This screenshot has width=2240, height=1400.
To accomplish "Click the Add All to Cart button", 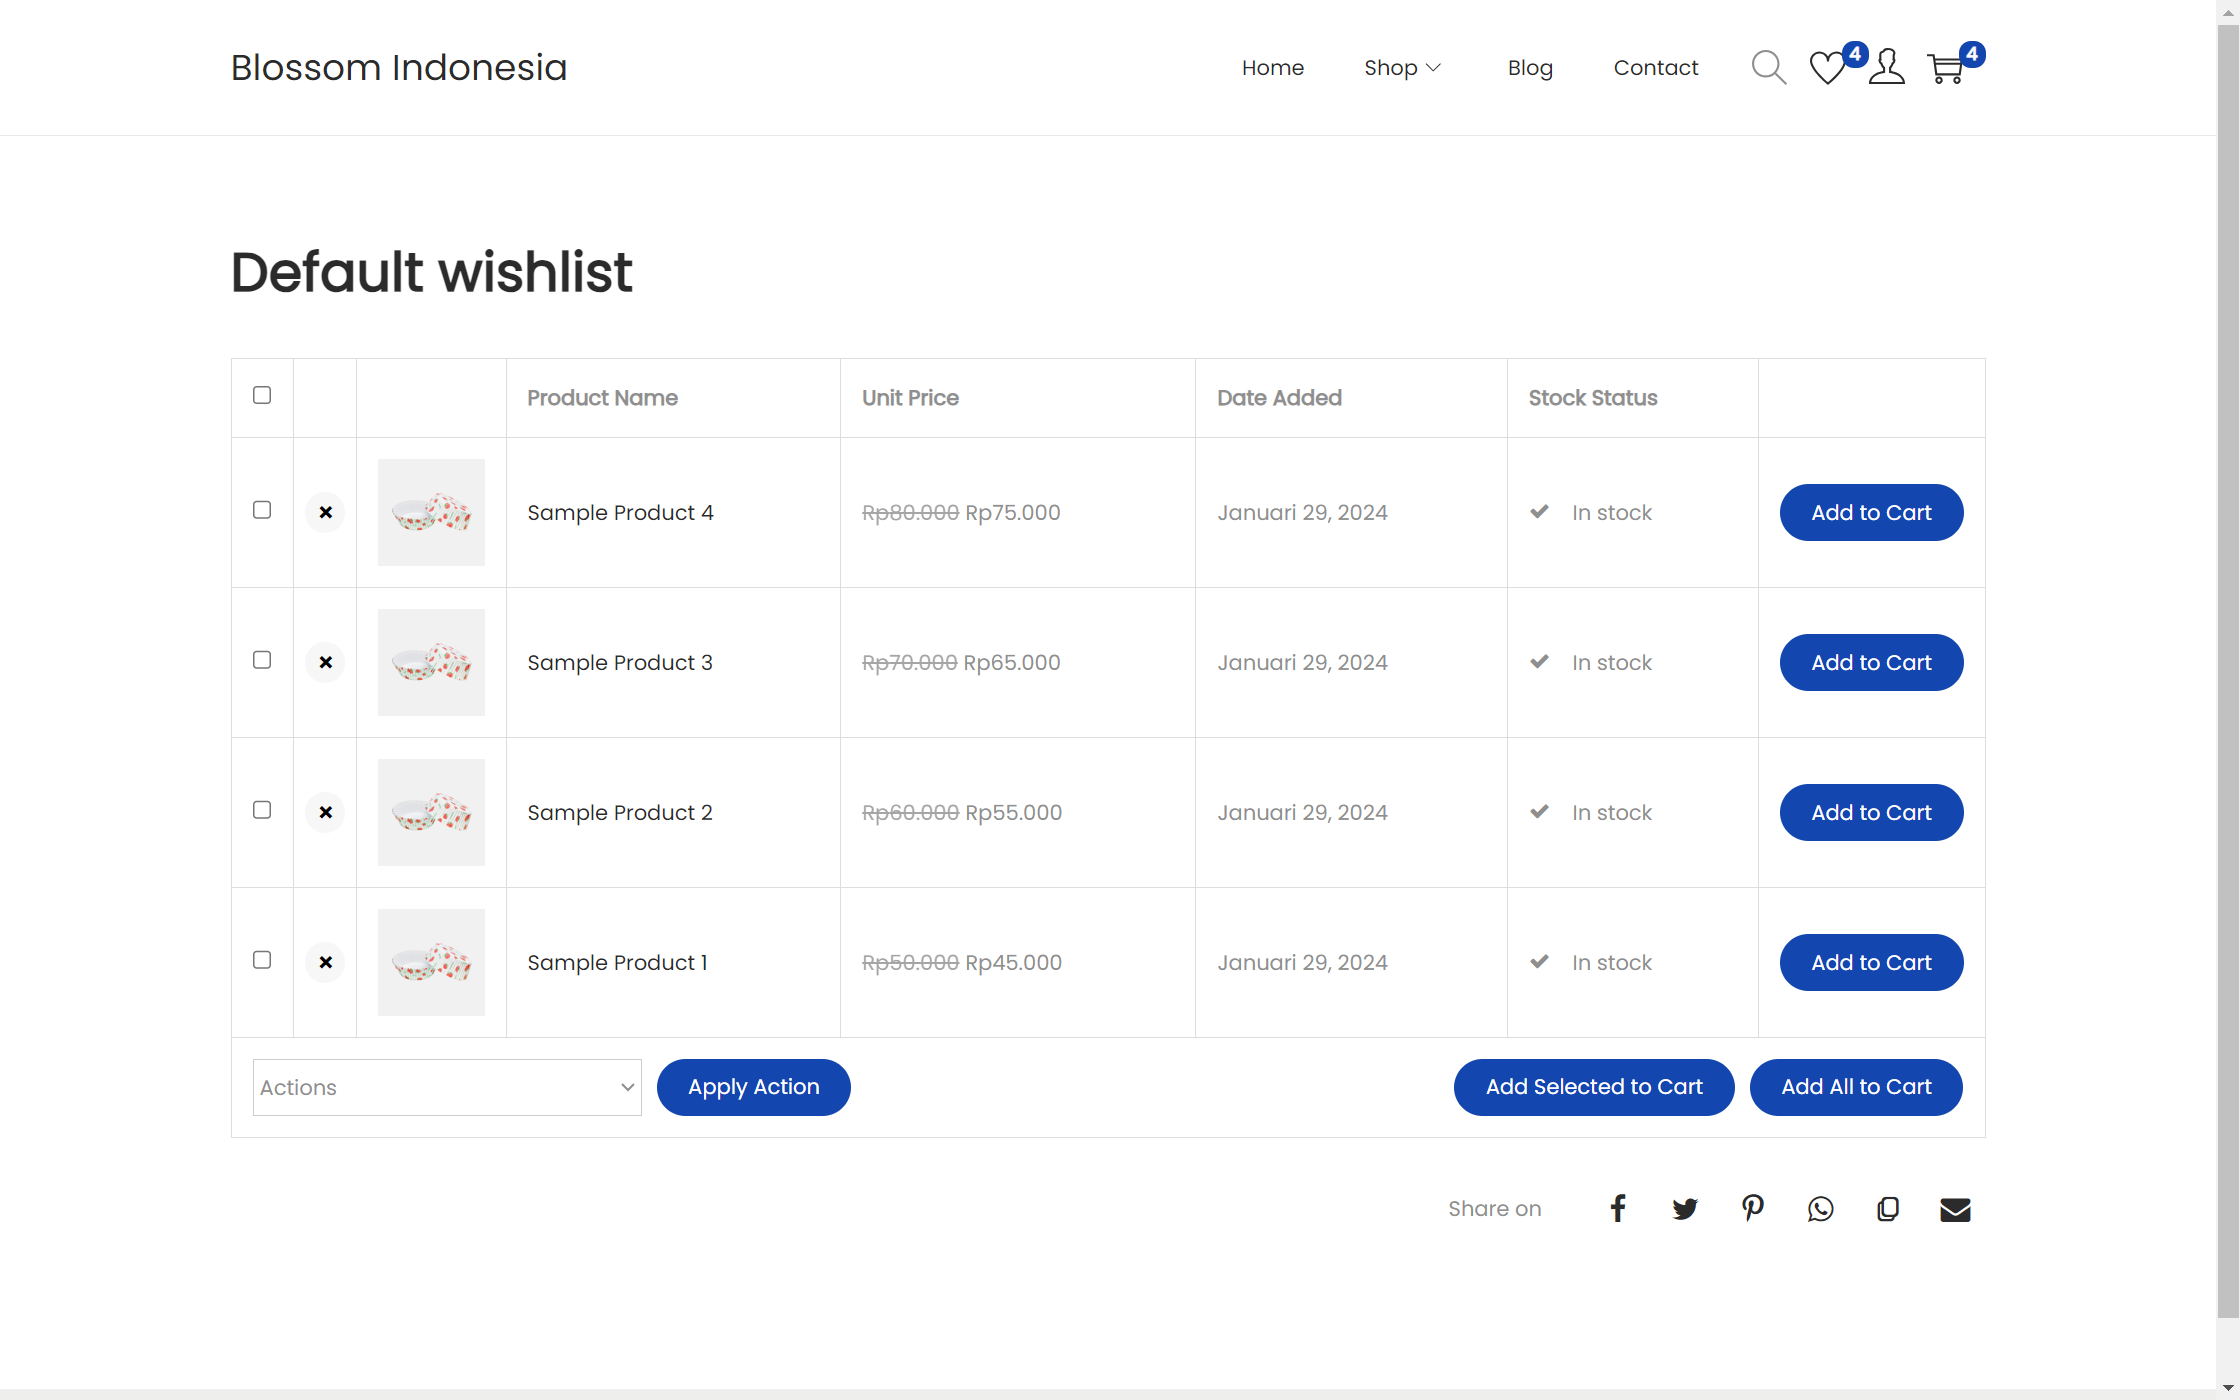I will pyautogui.click(x=1855, y=1087).
